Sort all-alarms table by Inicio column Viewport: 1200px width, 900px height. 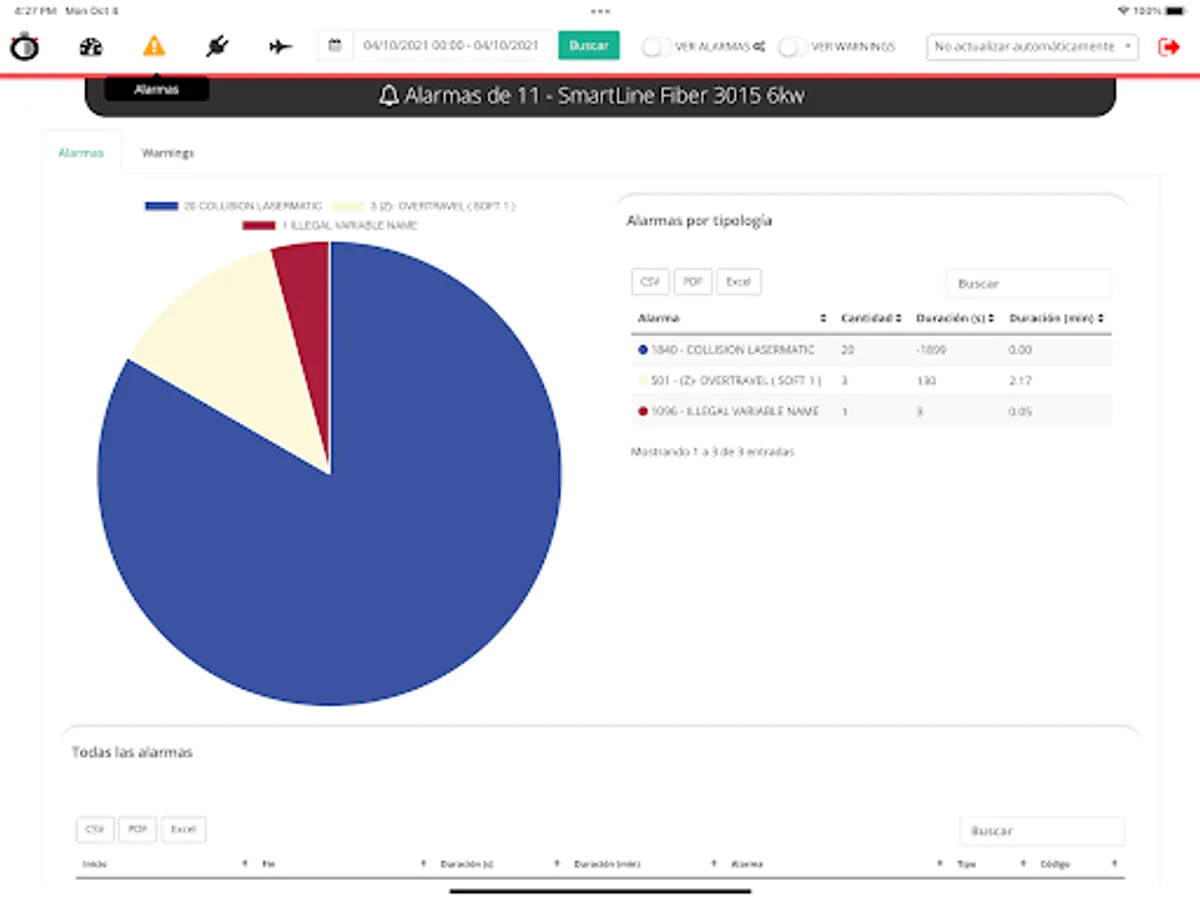click(165, 863)
